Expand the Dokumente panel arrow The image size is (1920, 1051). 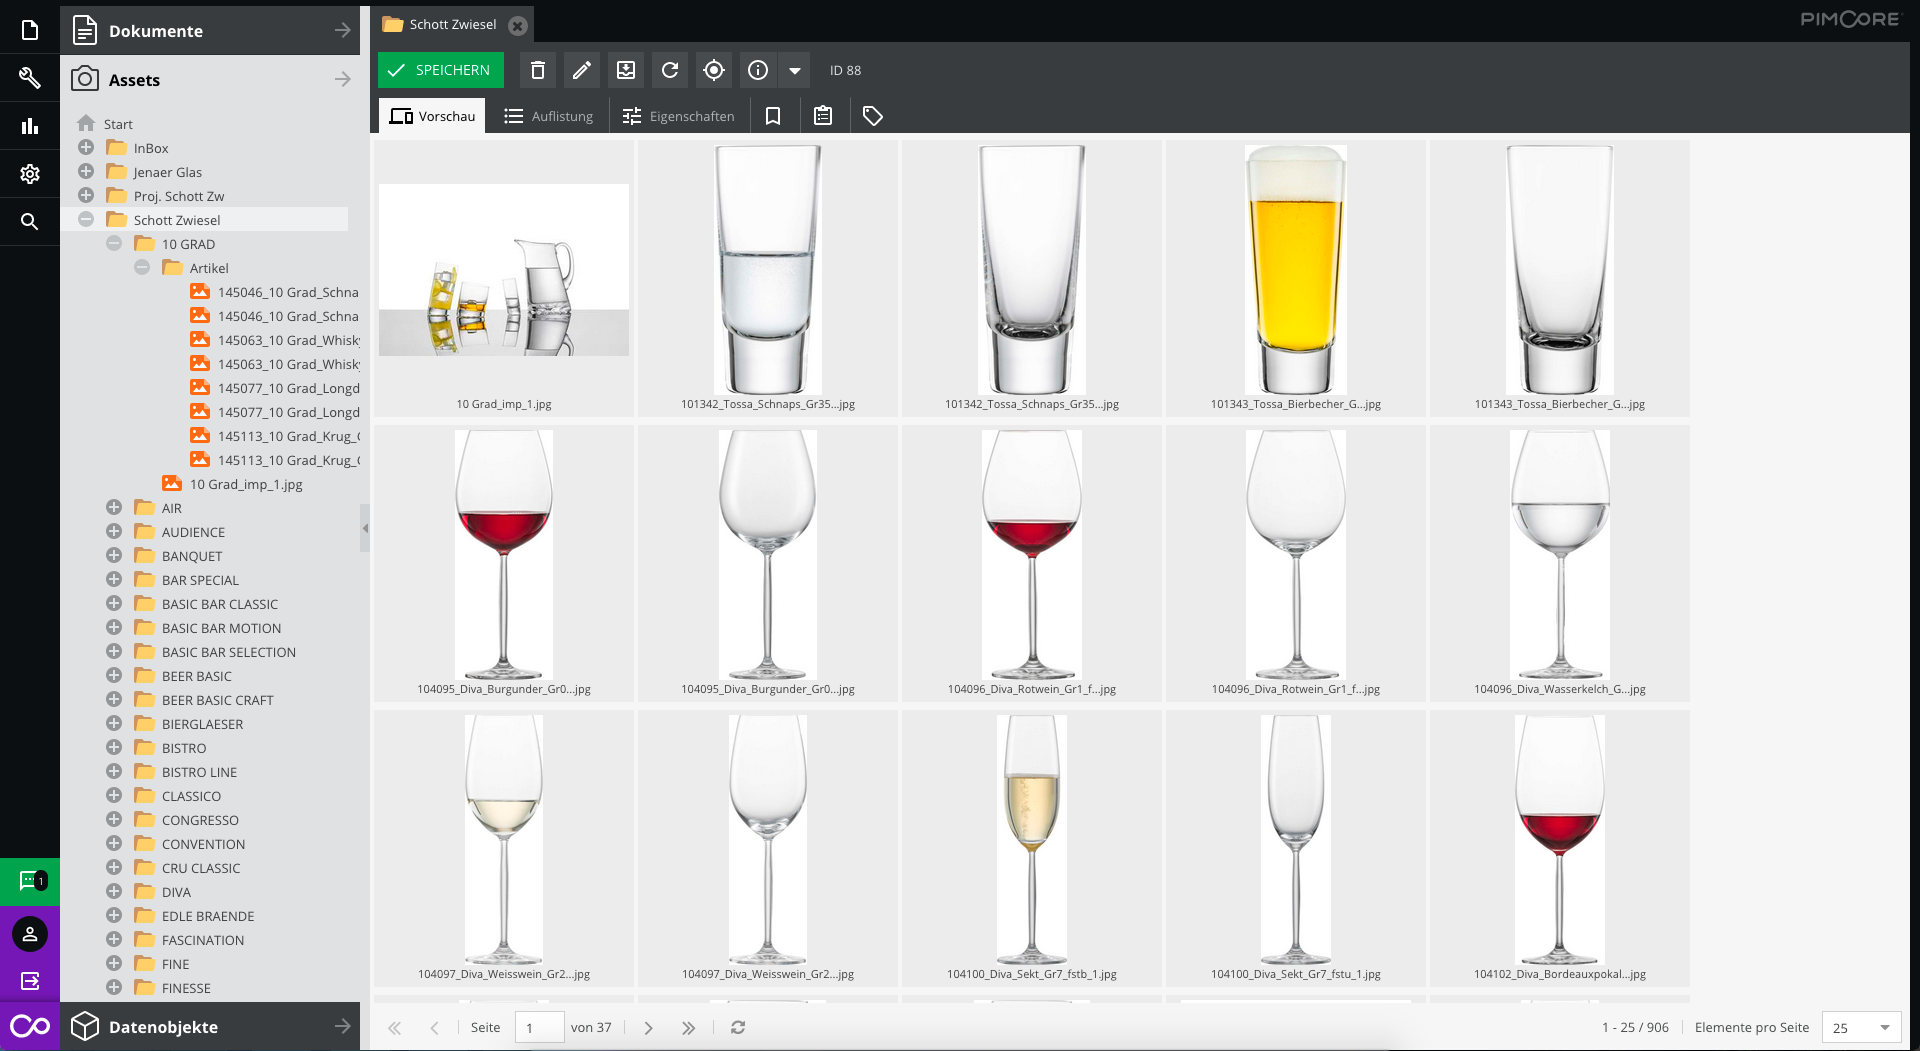pos(343,31)
